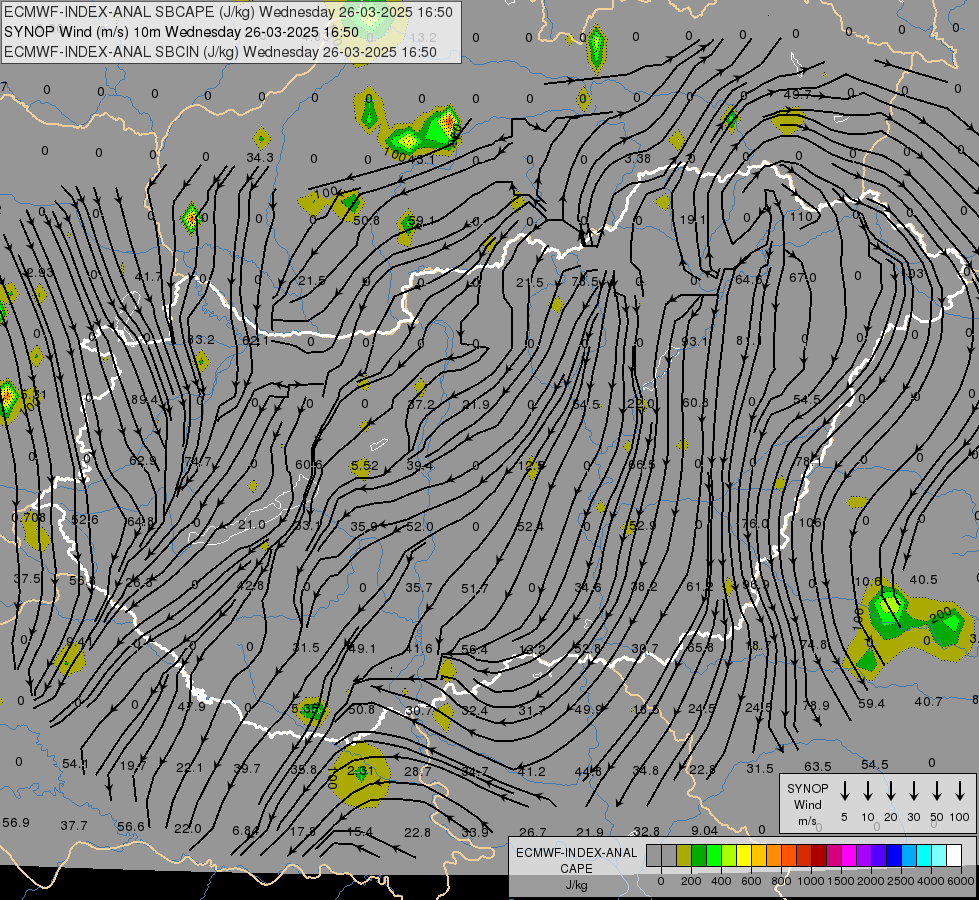Click the map value 56.9
The height and width of the screenshot is (900, 979).
click(x=16, y=823)
